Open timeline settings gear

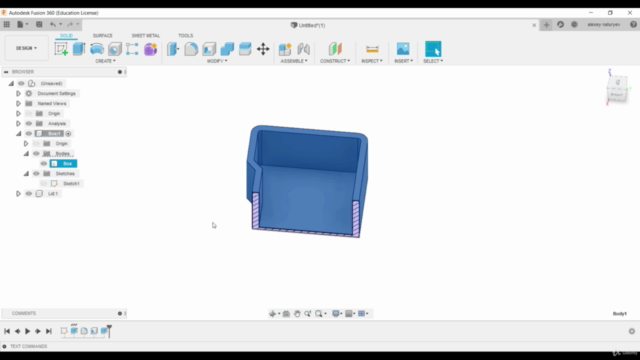click(632, 331)
